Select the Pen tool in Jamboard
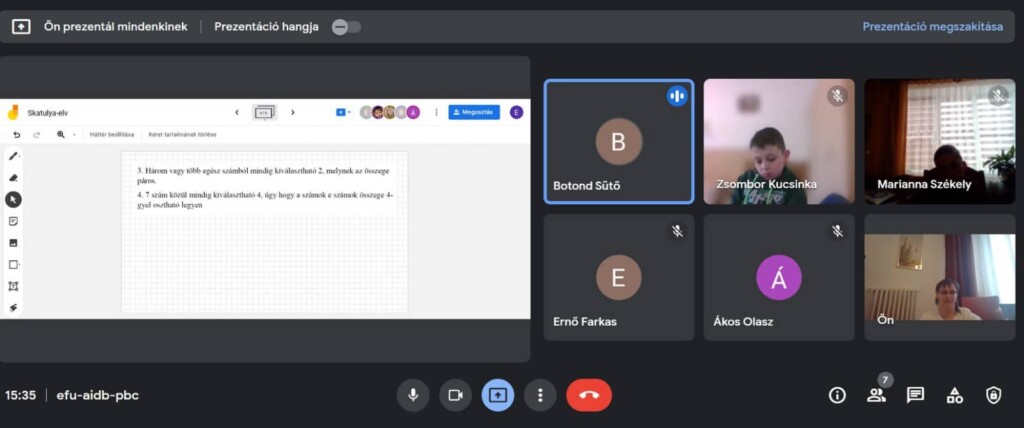 click(x=13, y=156)
